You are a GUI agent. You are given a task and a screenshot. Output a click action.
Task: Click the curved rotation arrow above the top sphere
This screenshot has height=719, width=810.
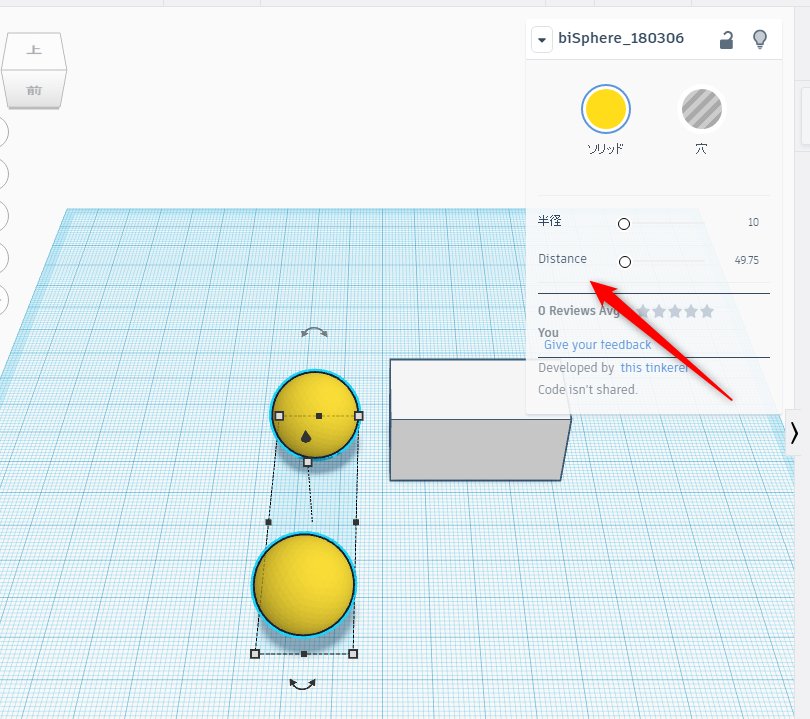[x=315, y=331]
